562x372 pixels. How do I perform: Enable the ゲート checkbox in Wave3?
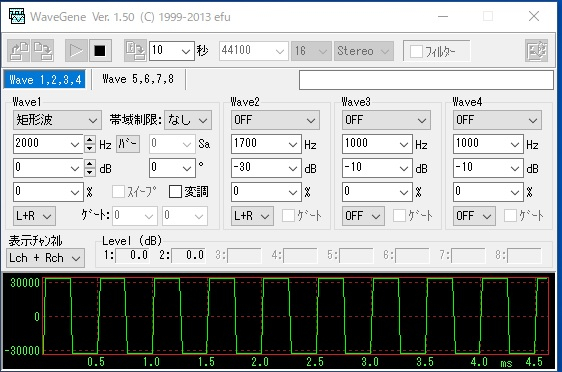pyautogui.click(x=399, y=216)
